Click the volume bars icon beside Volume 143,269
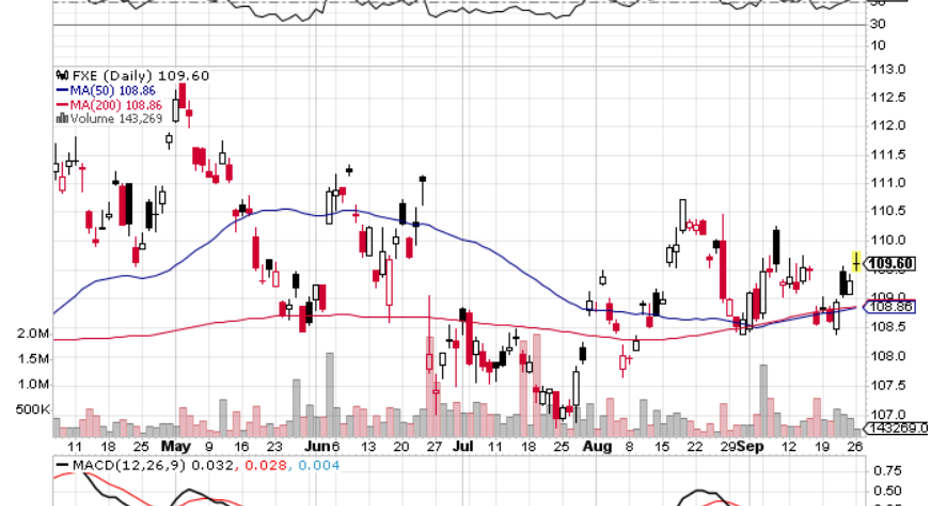The image size is (931, 506). point(62,119)
